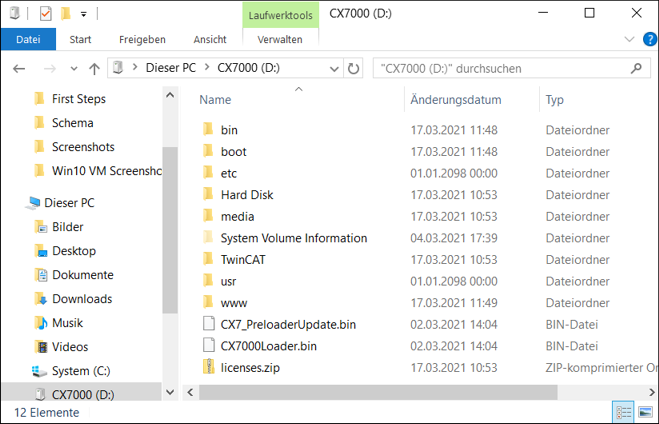Click the search magnifier icon

pyautogui.click(x=636, y=68)
